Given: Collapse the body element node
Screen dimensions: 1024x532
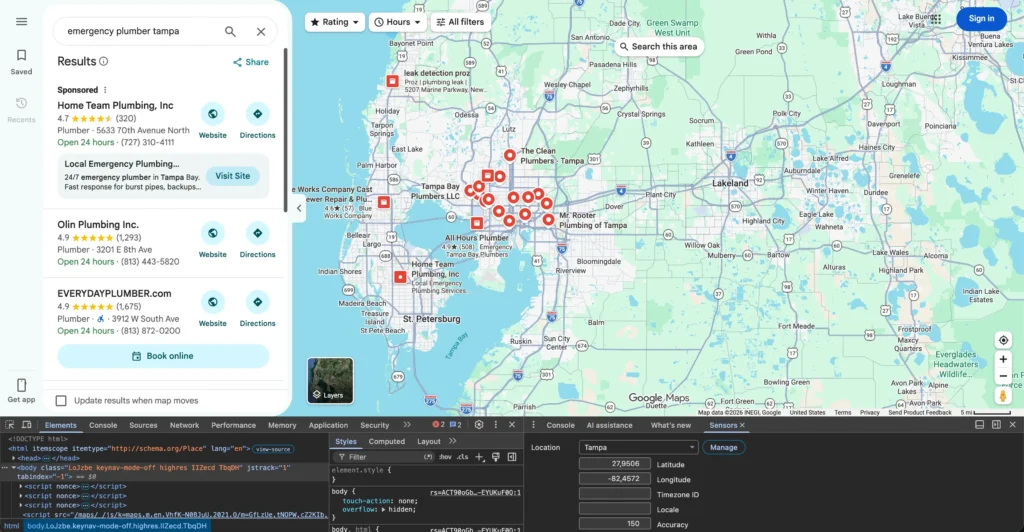Looking at the screenshot, I should point(14,468).
